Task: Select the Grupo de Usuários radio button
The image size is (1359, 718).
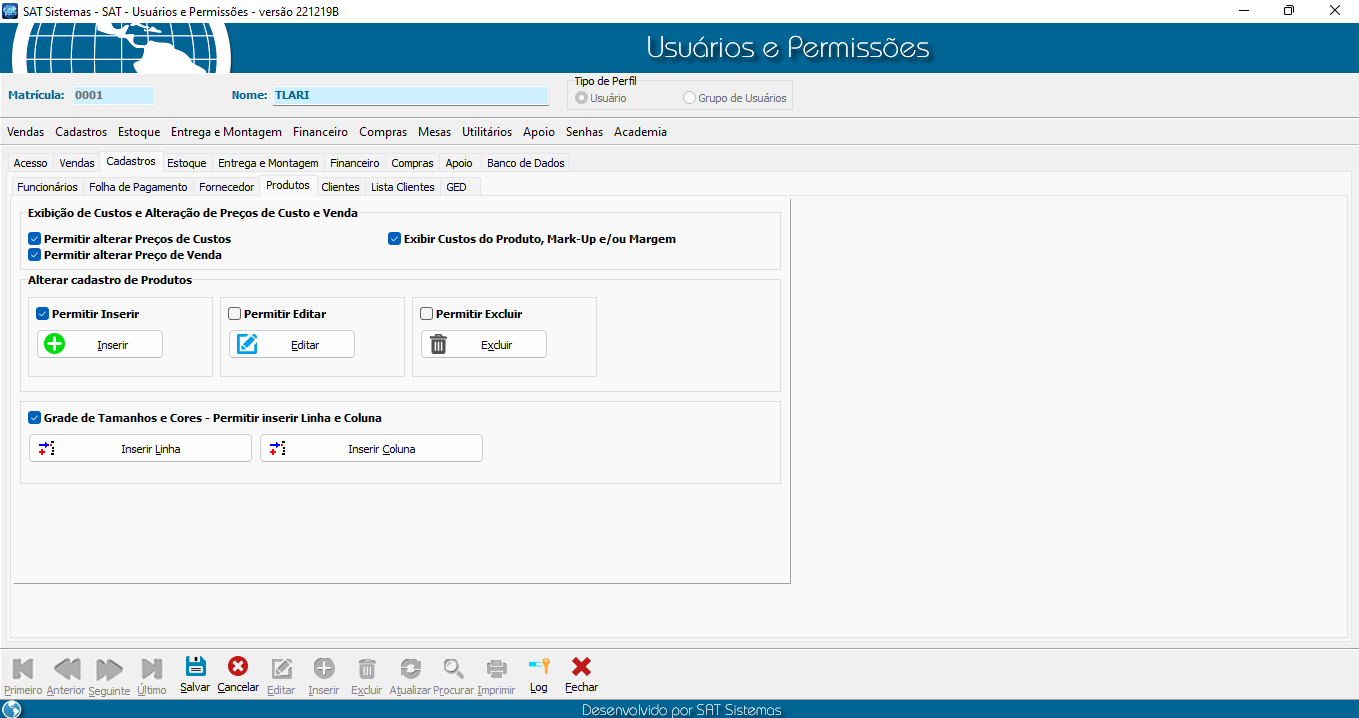Action: click(689, 98)
